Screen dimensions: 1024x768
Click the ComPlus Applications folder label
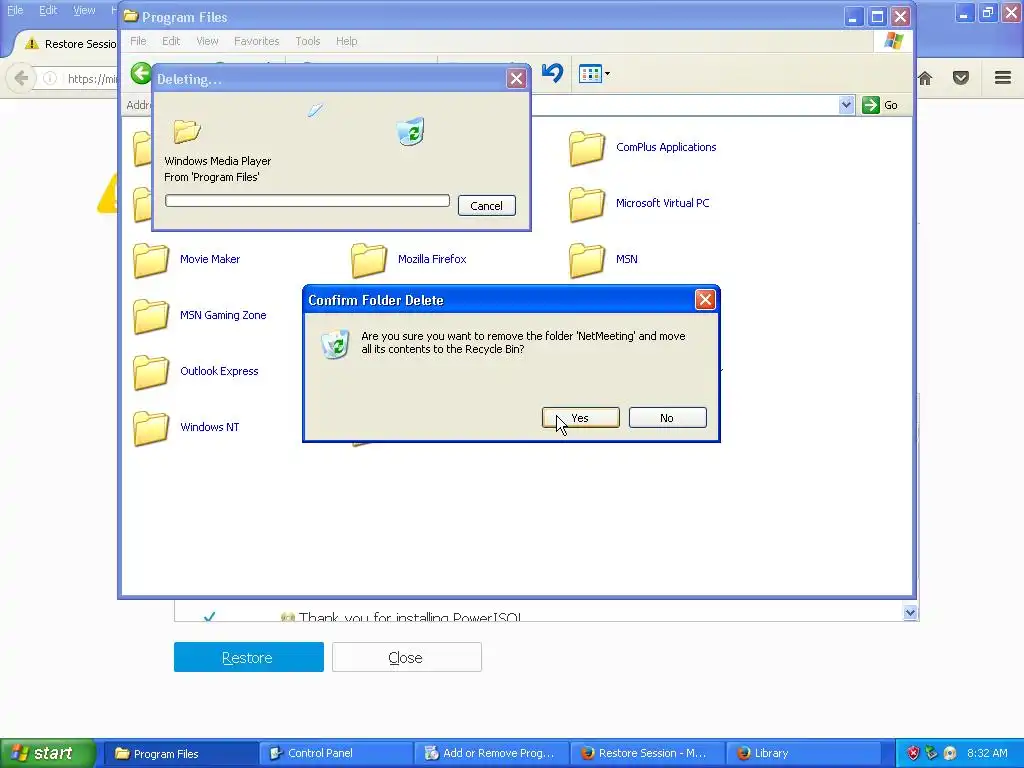point(666,147)
